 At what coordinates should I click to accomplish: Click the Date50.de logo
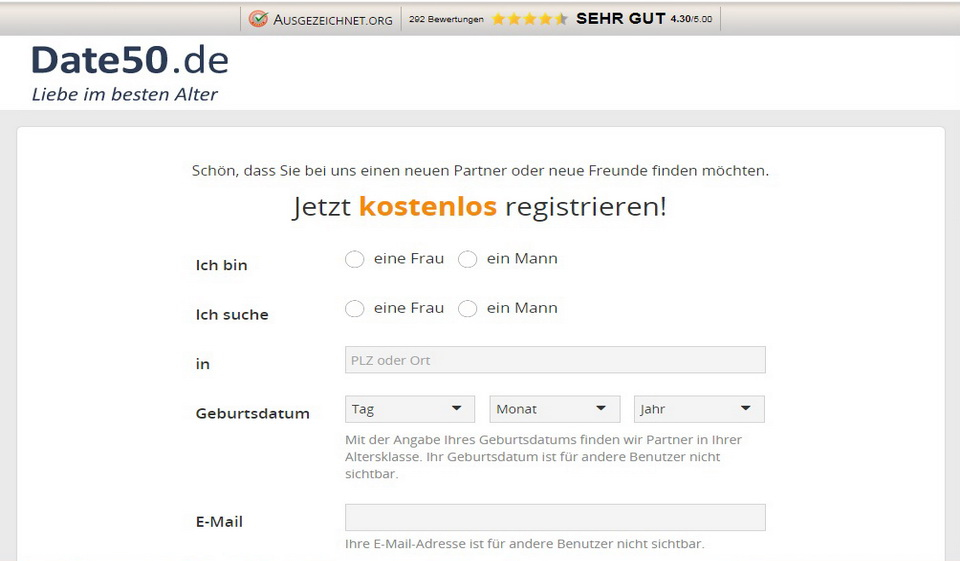tap(130, 60)
